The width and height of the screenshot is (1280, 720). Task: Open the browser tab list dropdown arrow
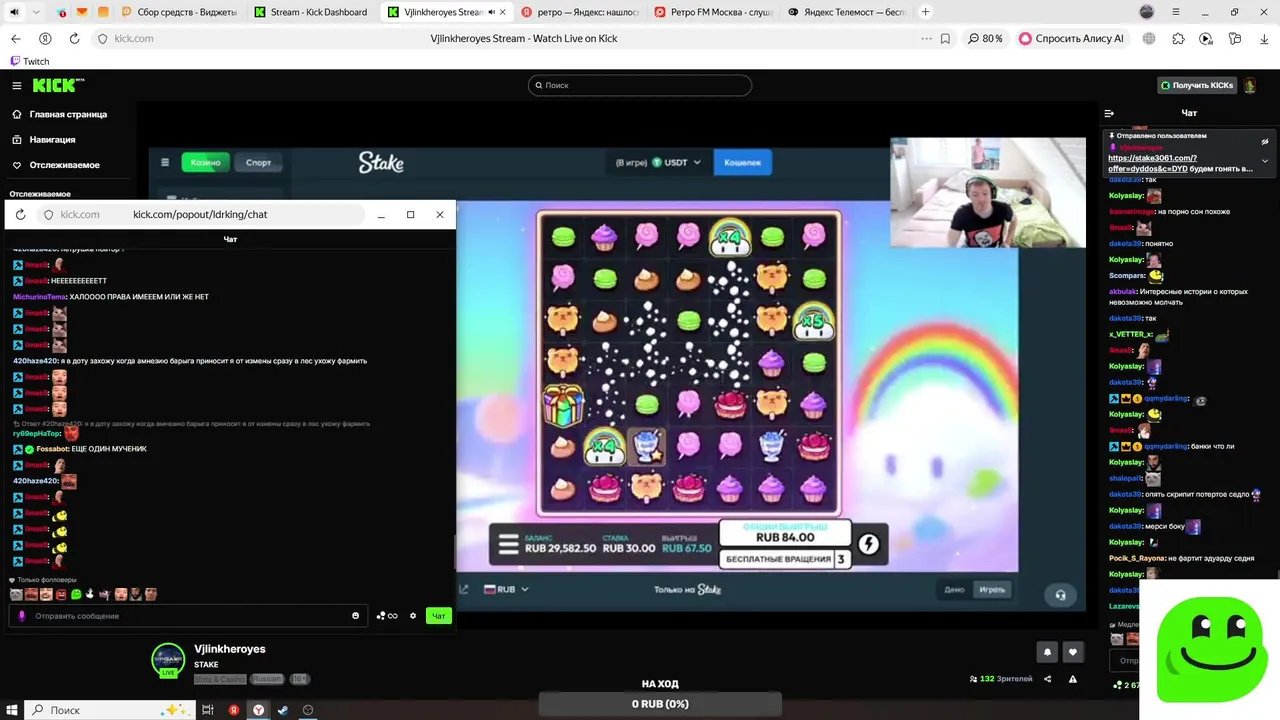[36, 12]
